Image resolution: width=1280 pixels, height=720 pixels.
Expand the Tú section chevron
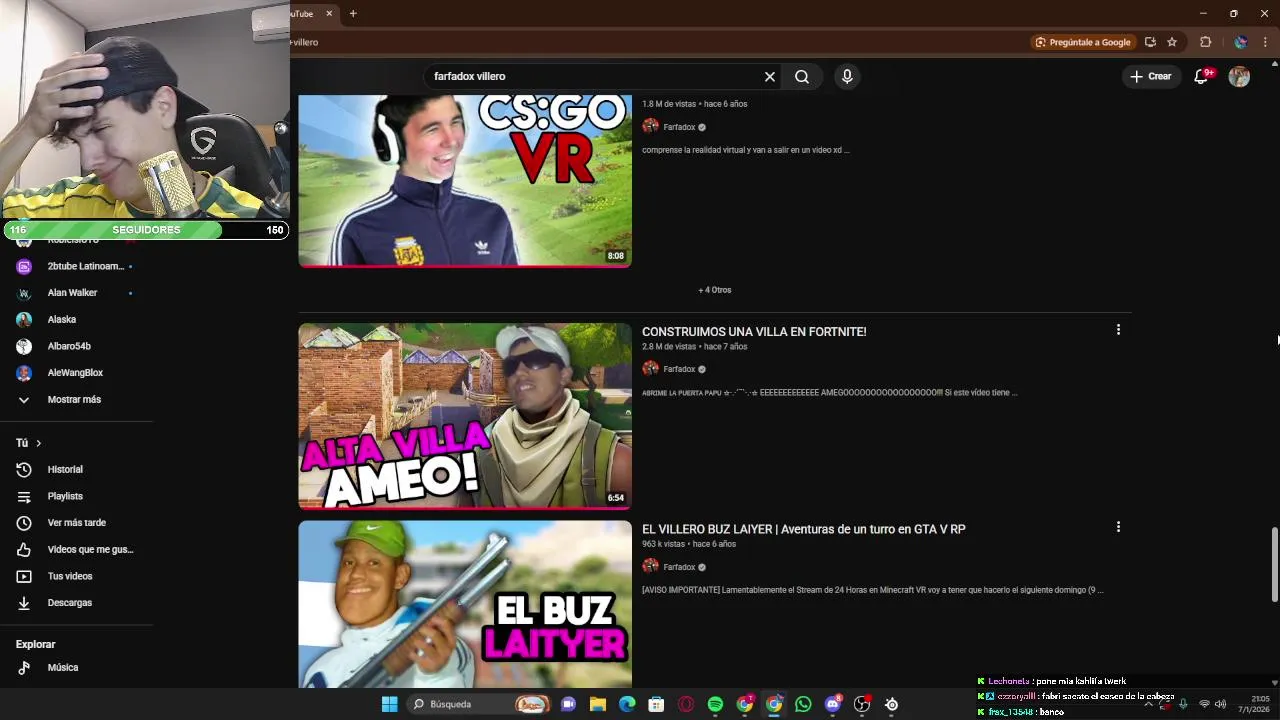click(39, 443)
